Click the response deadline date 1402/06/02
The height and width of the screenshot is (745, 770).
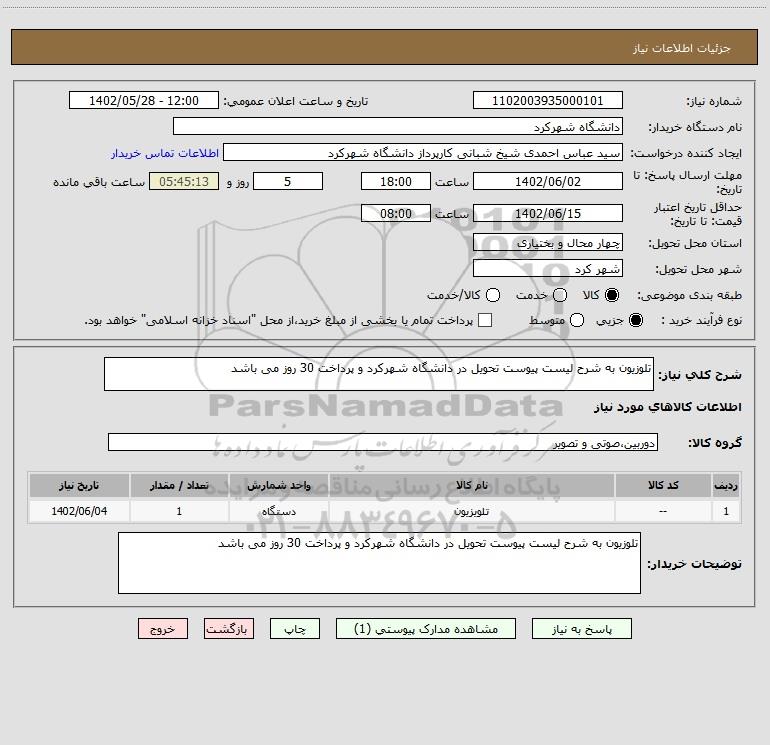[548, 181]
